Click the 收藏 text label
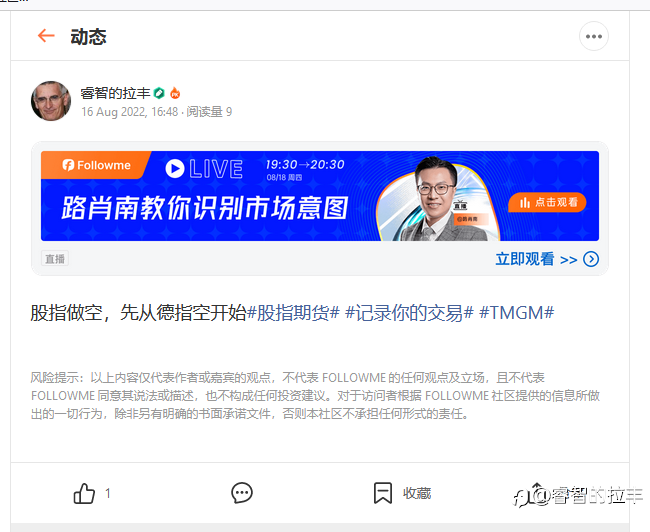650x532 pixels. click(x=417, y=493)
